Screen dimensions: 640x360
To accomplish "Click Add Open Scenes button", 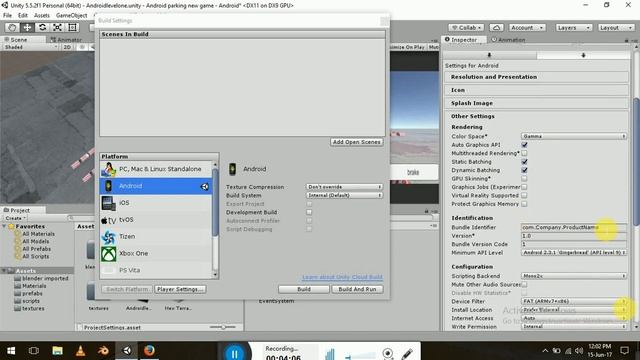I will click(356, 142).
